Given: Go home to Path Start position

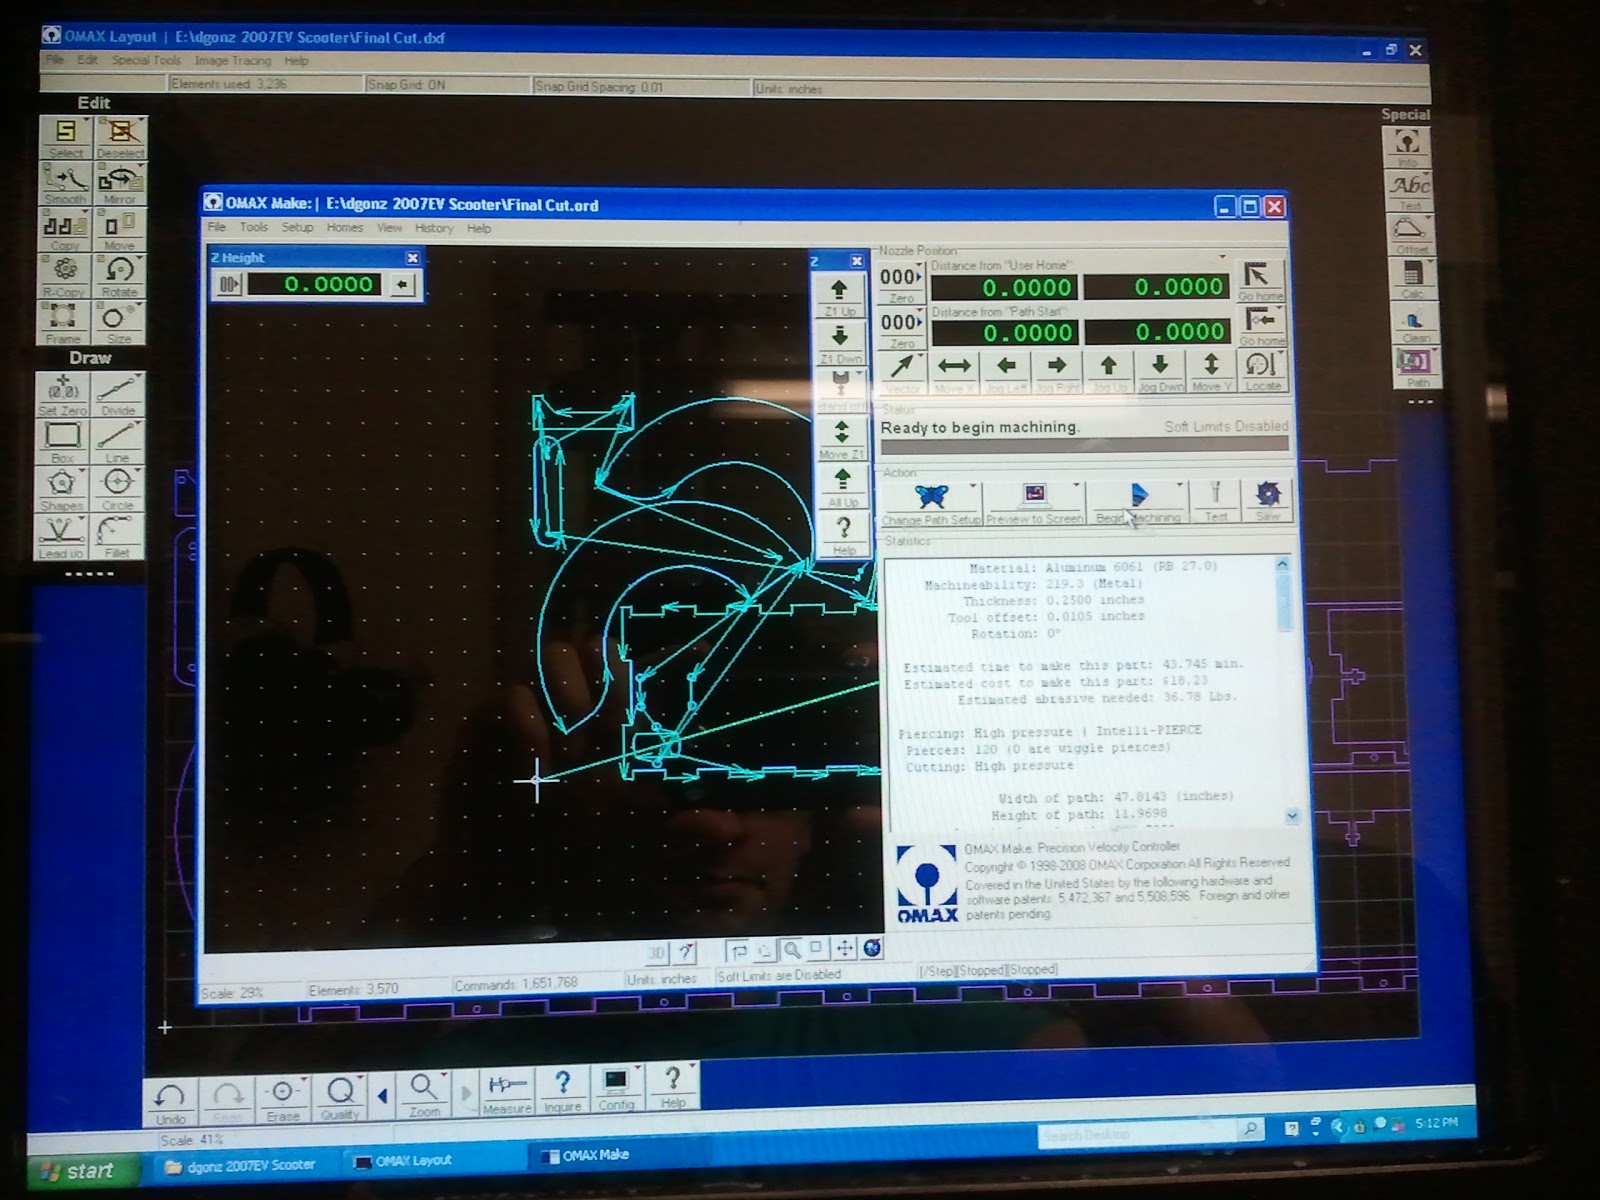Looking at the screenshot, I should point(1261,326).
